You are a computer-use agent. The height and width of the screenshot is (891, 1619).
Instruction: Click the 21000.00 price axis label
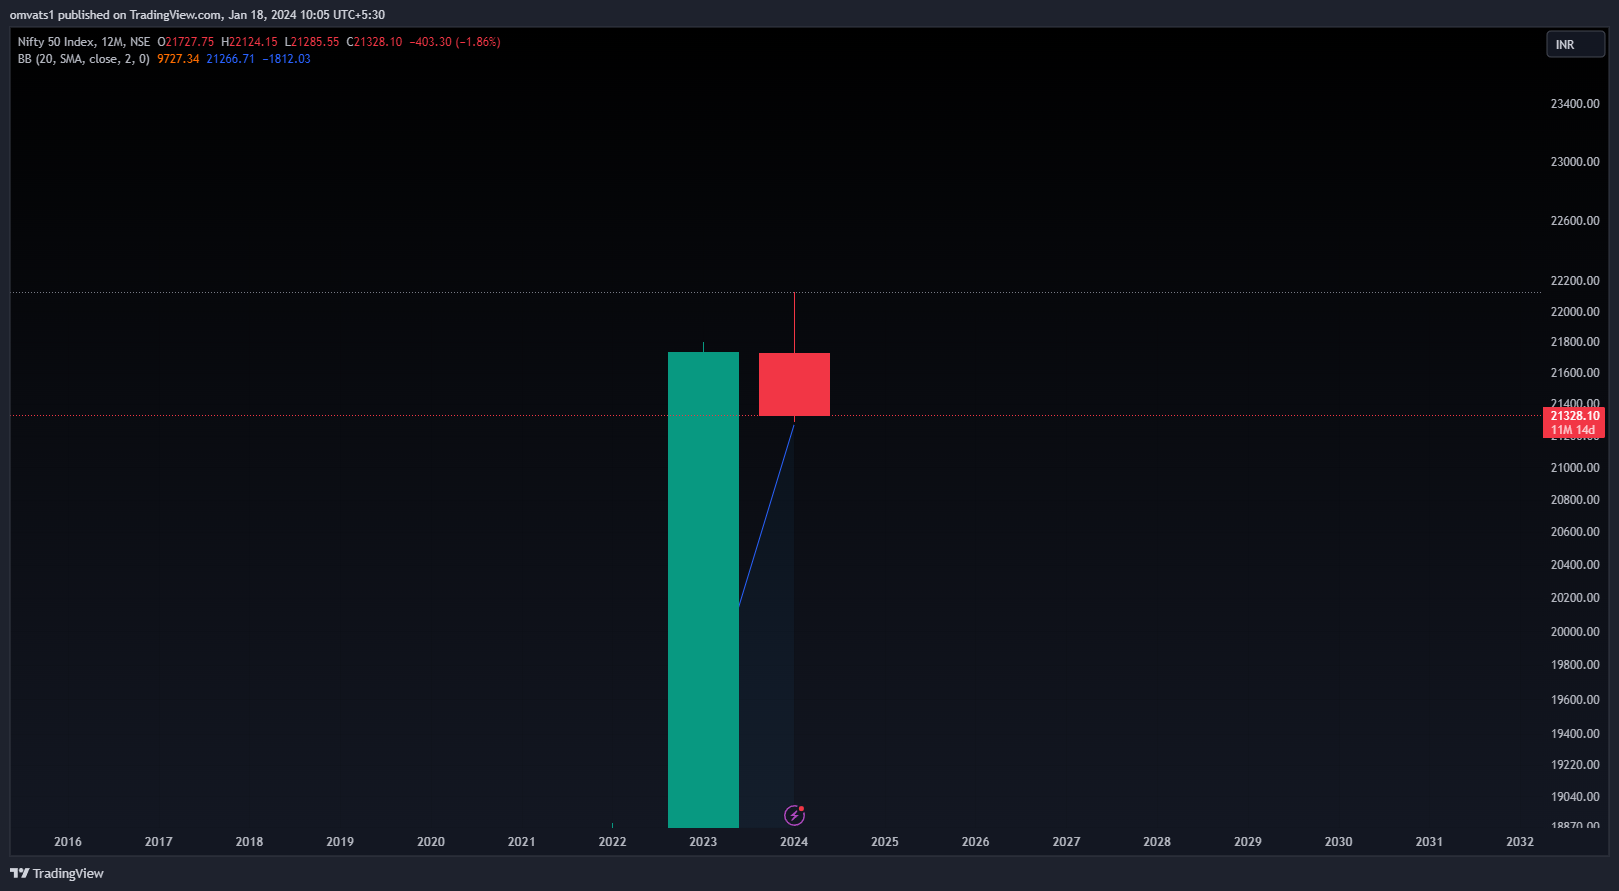(x=1575, y=468)
